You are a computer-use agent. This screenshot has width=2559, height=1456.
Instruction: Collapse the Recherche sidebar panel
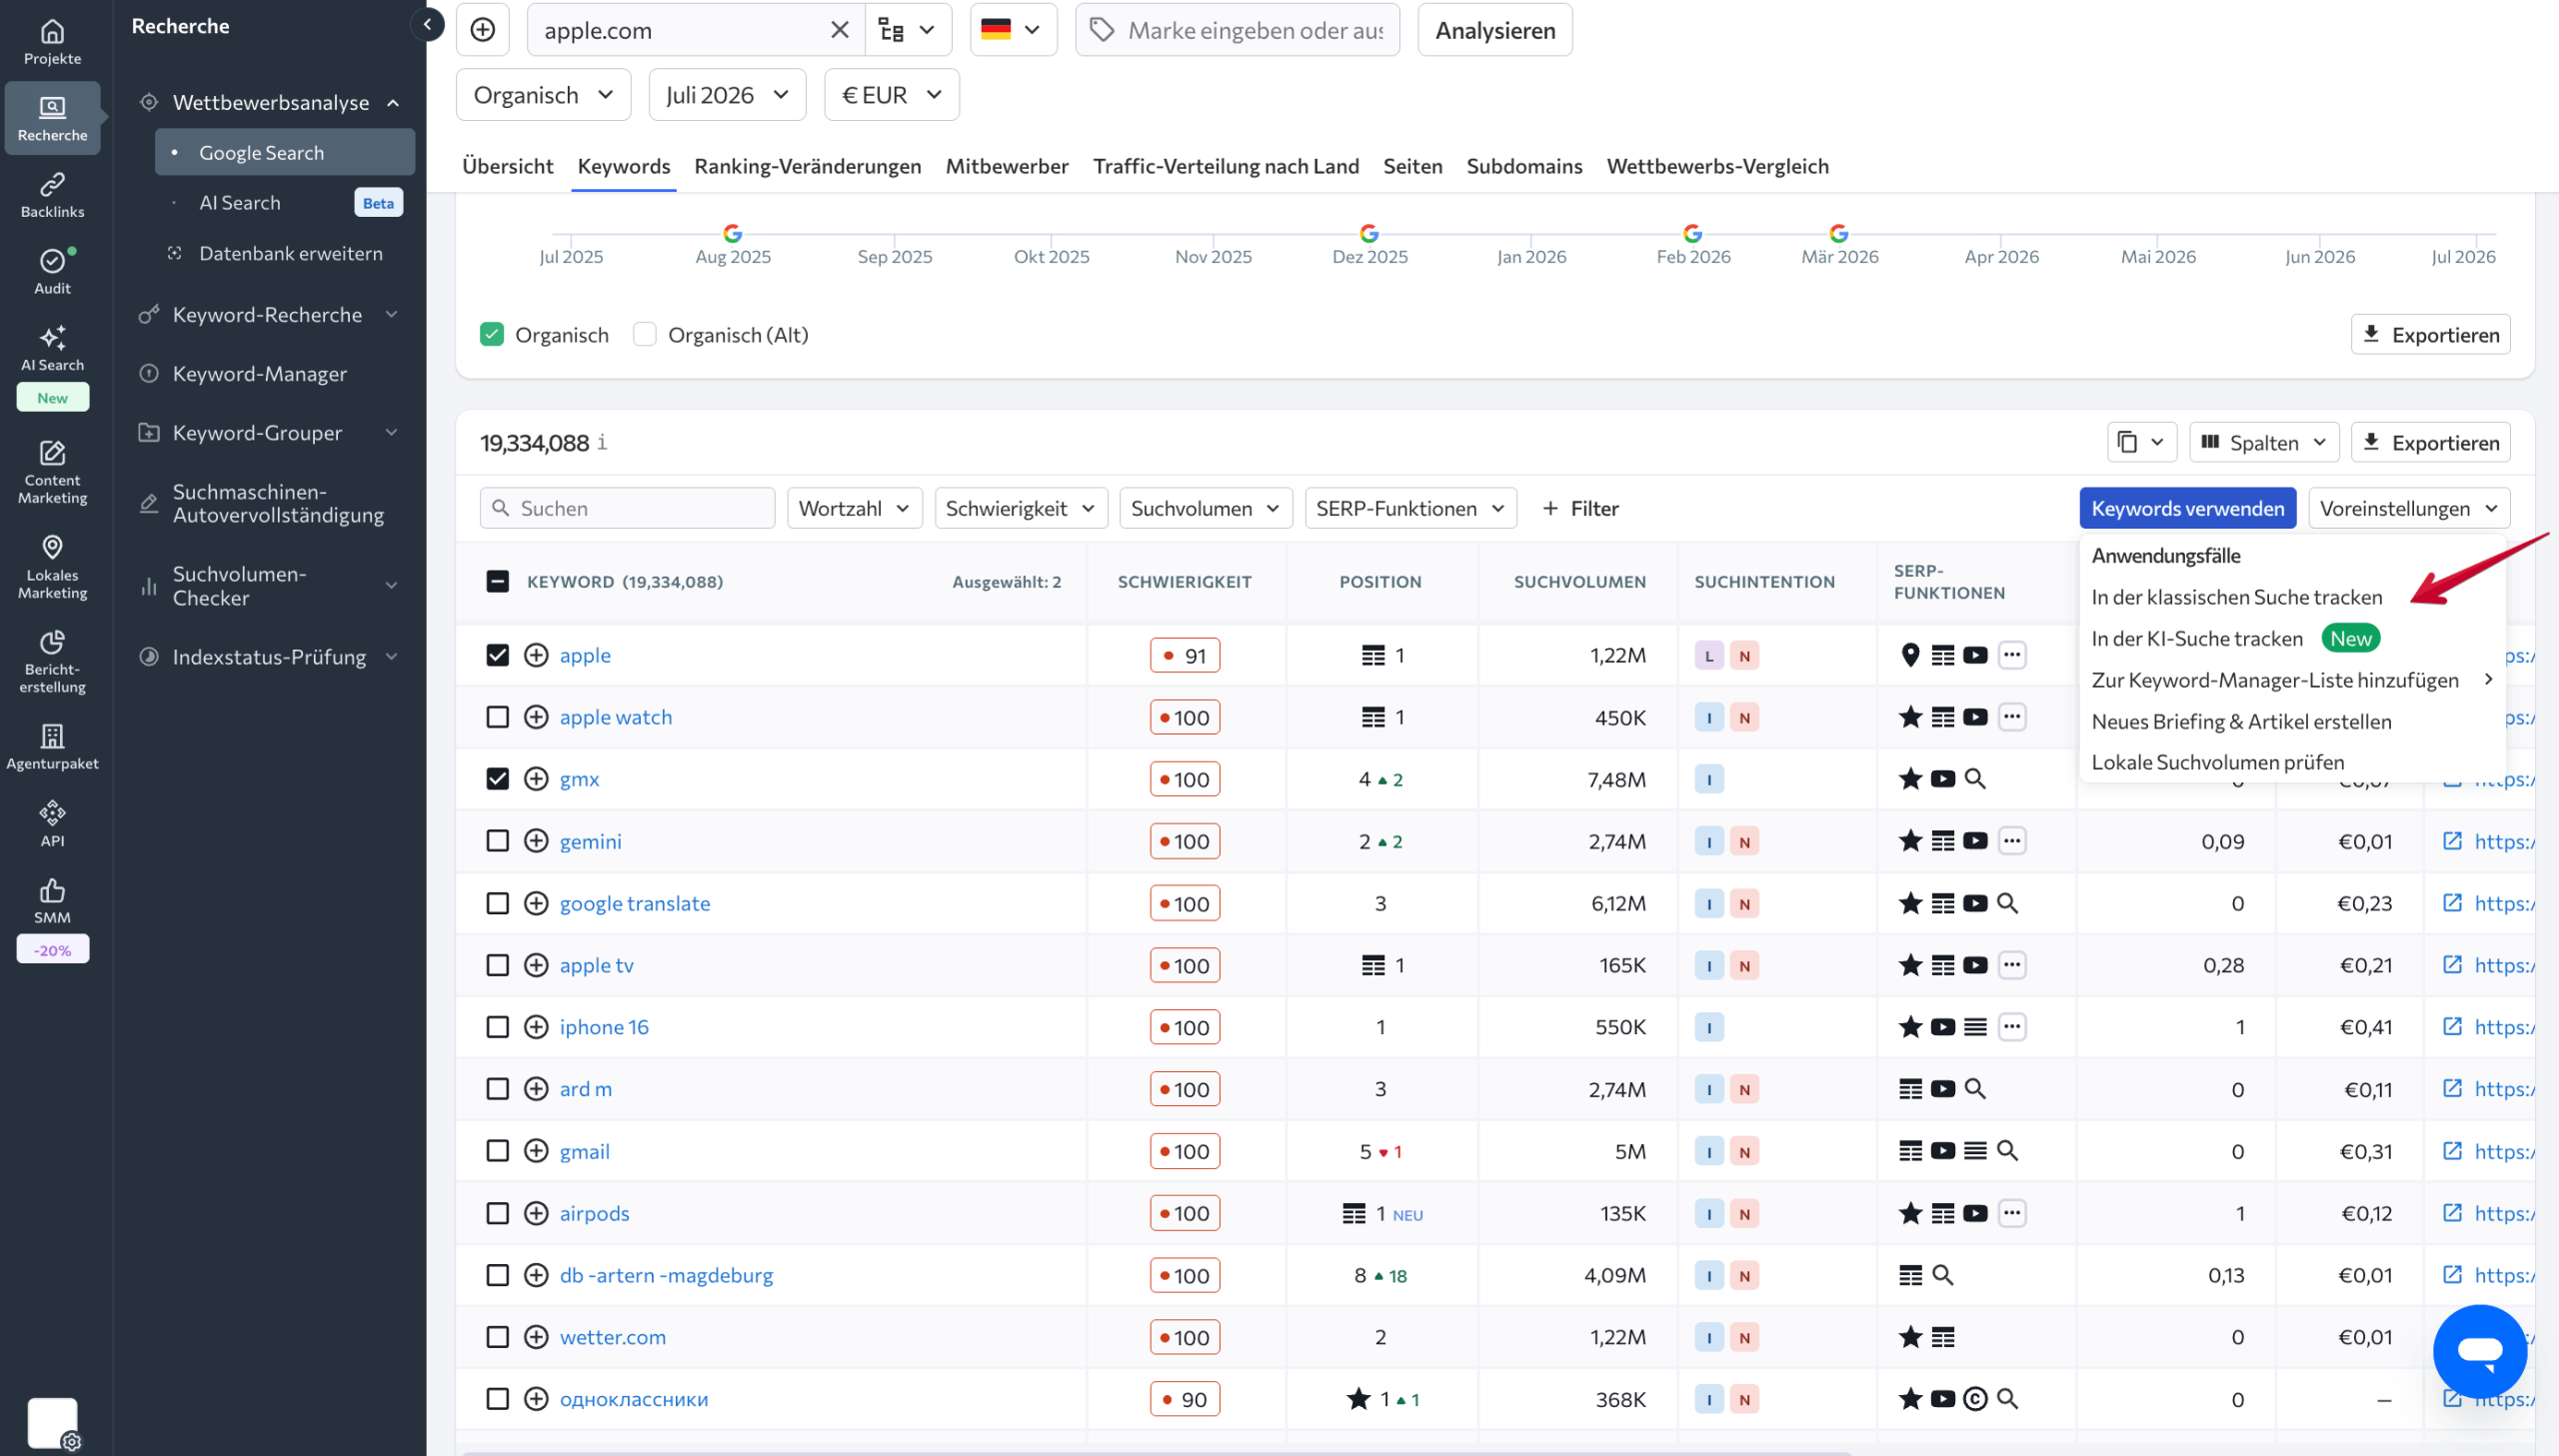coord(427,25)
